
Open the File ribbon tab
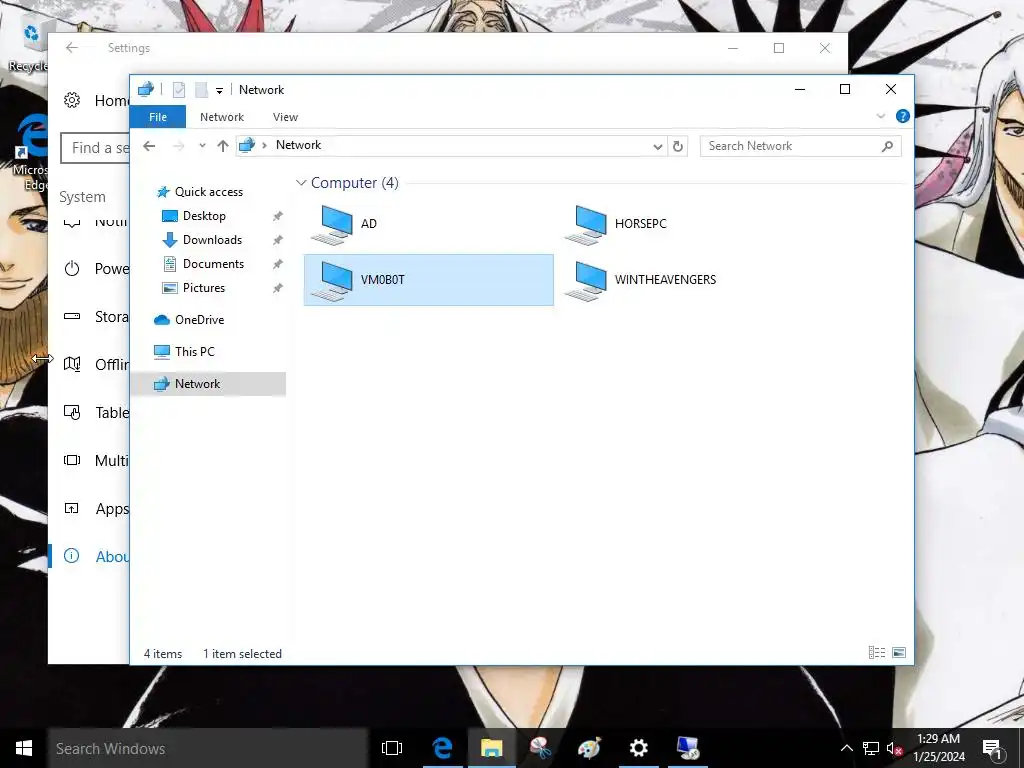(158, 117)
